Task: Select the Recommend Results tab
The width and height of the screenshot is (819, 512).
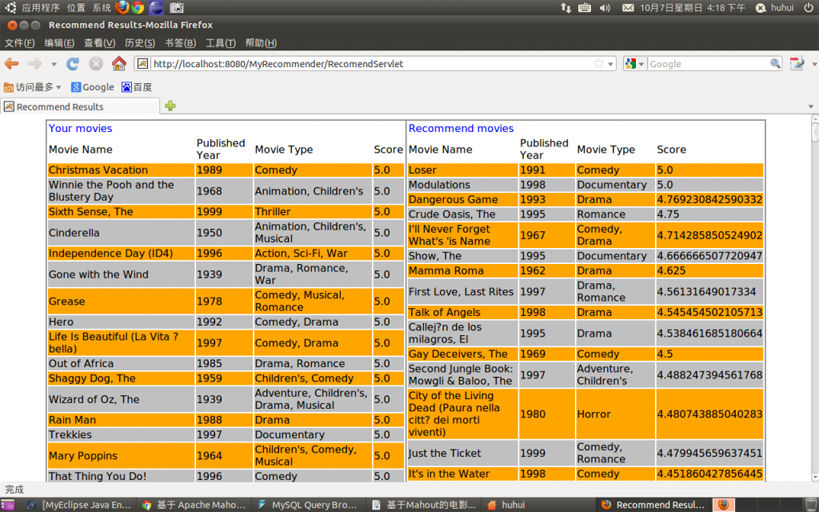Action: pyautogui.click(x=80, y=107)
